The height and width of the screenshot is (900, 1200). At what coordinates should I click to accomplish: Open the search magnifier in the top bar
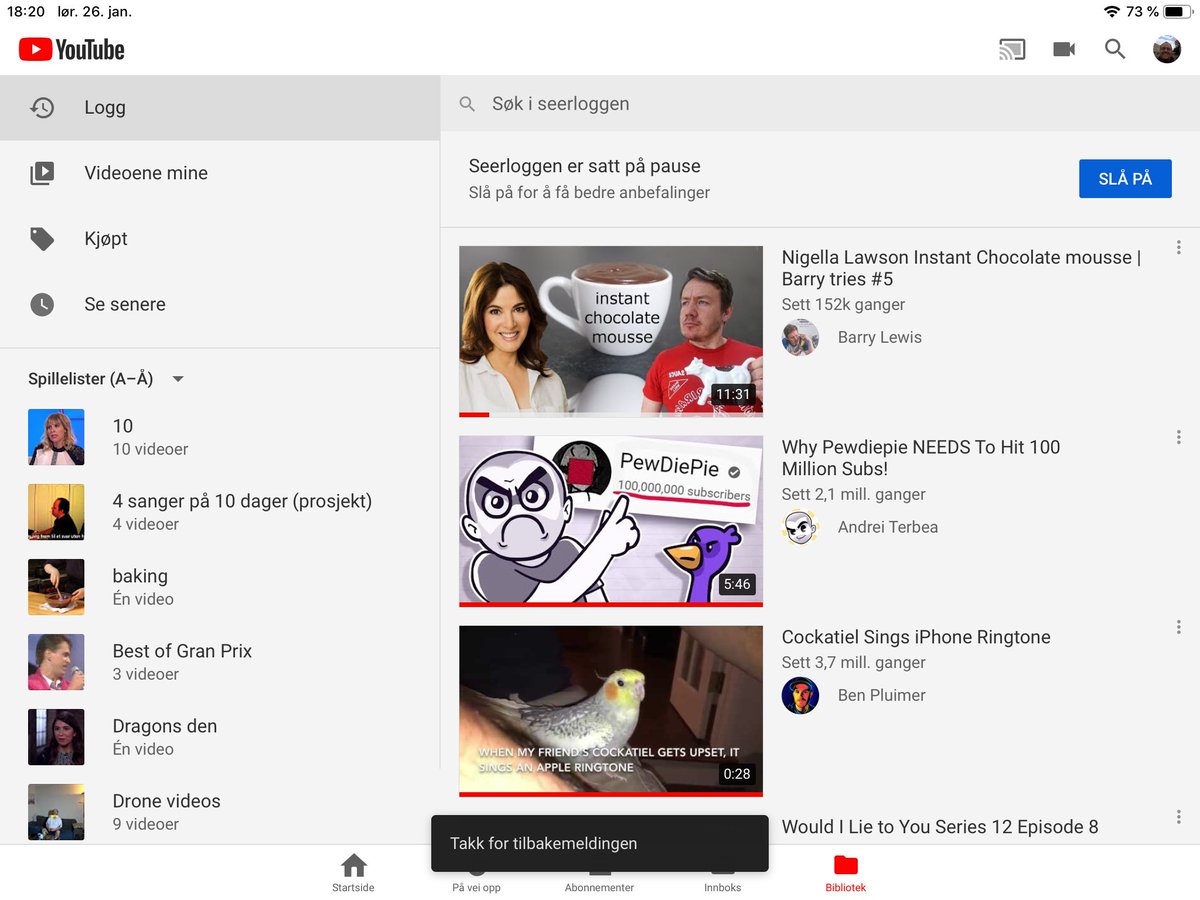tap(1115, 49)
